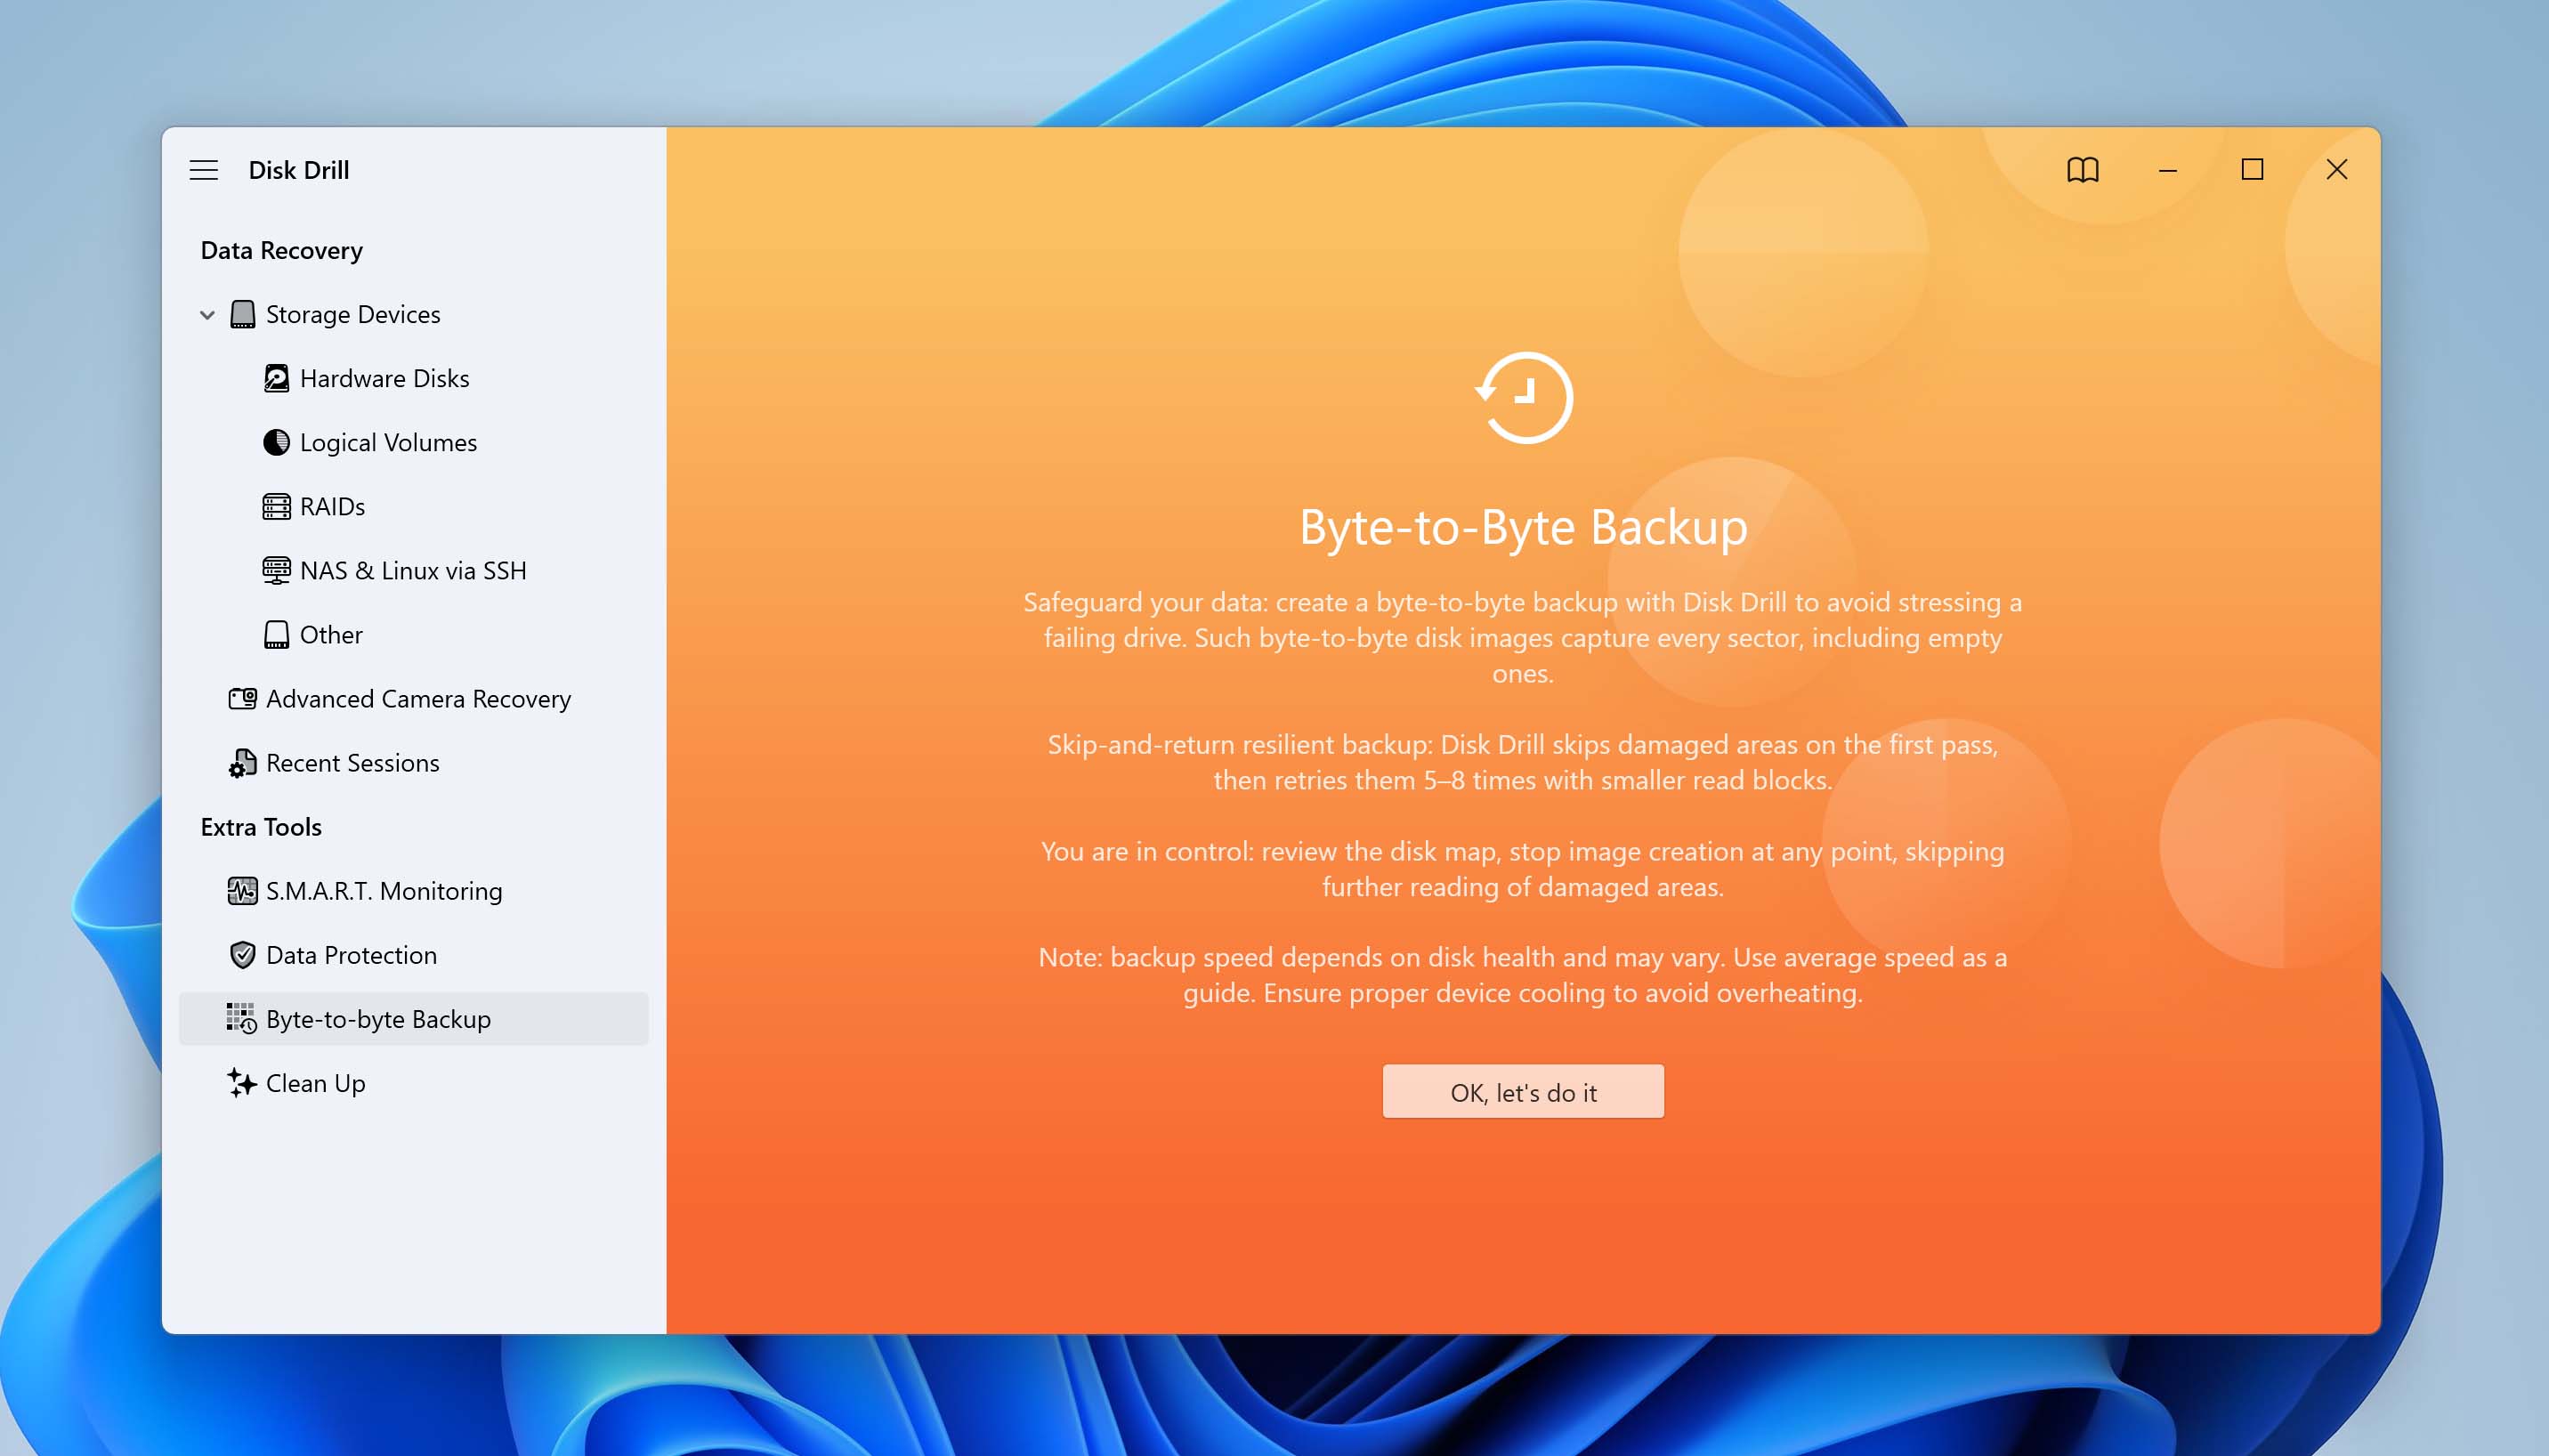Select the RAIDs device category

[332, 506]
